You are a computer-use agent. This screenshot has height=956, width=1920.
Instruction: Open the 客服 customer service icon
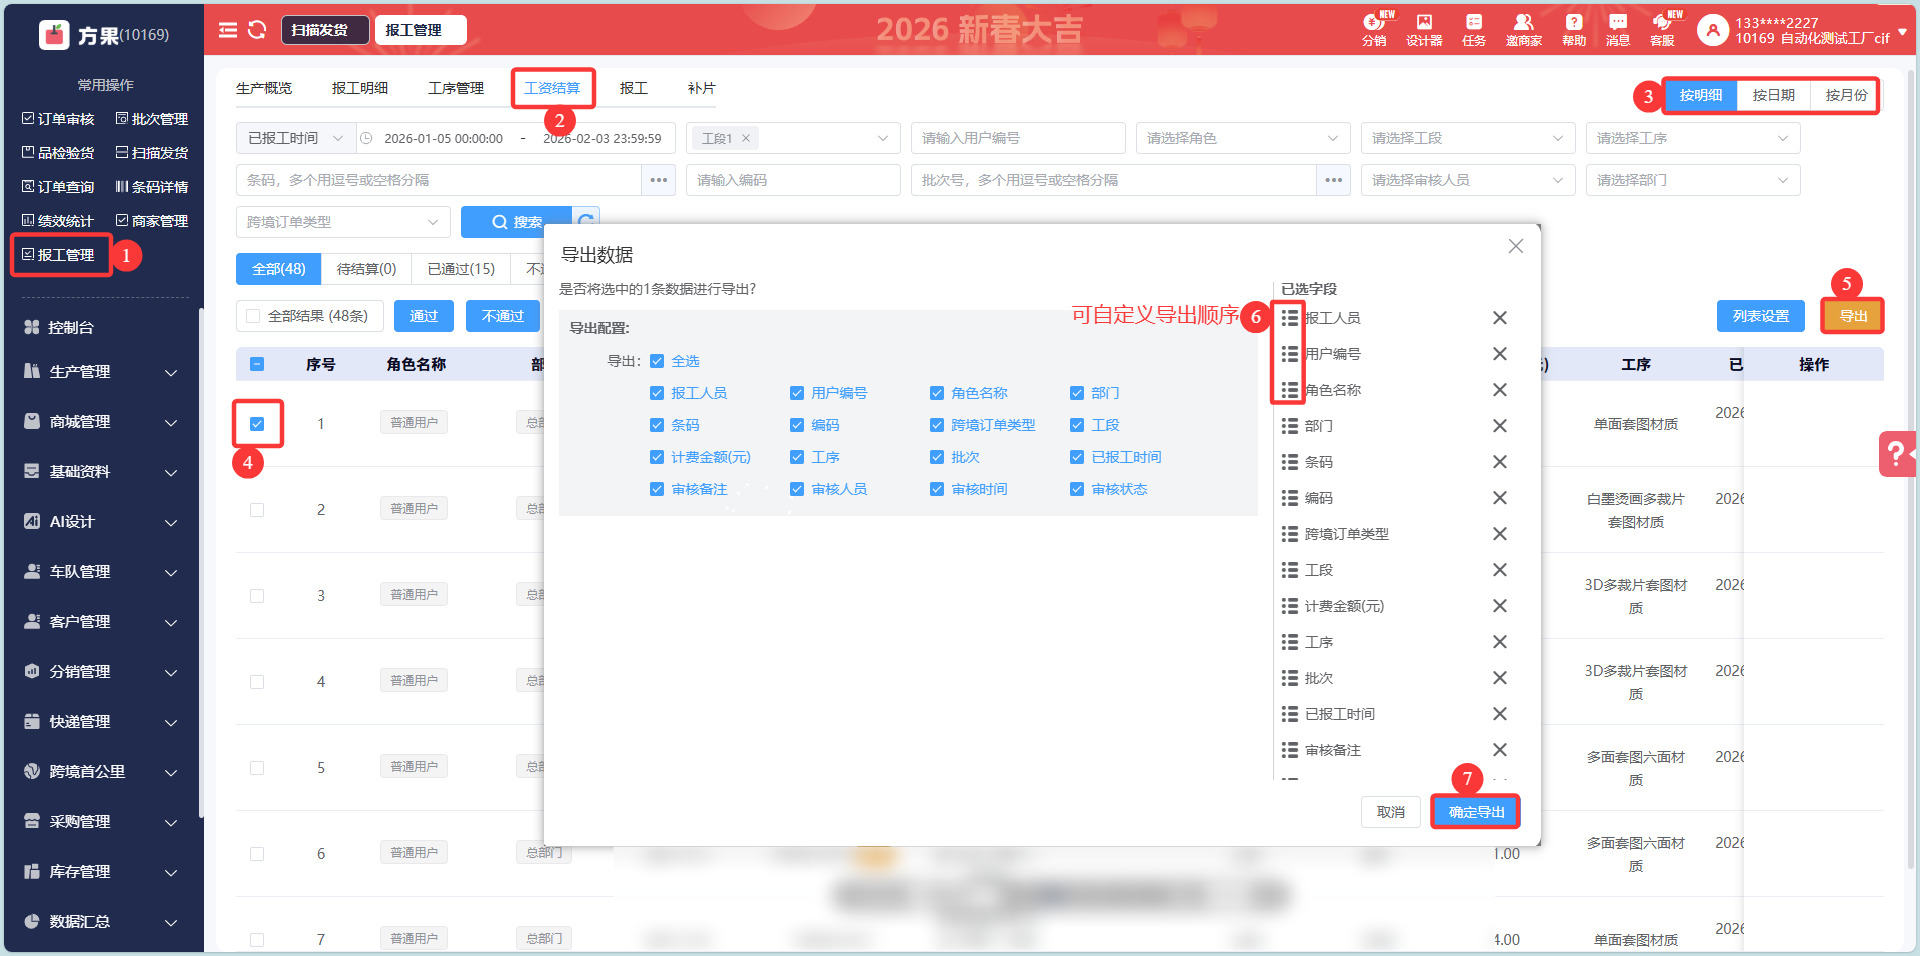1663,29
